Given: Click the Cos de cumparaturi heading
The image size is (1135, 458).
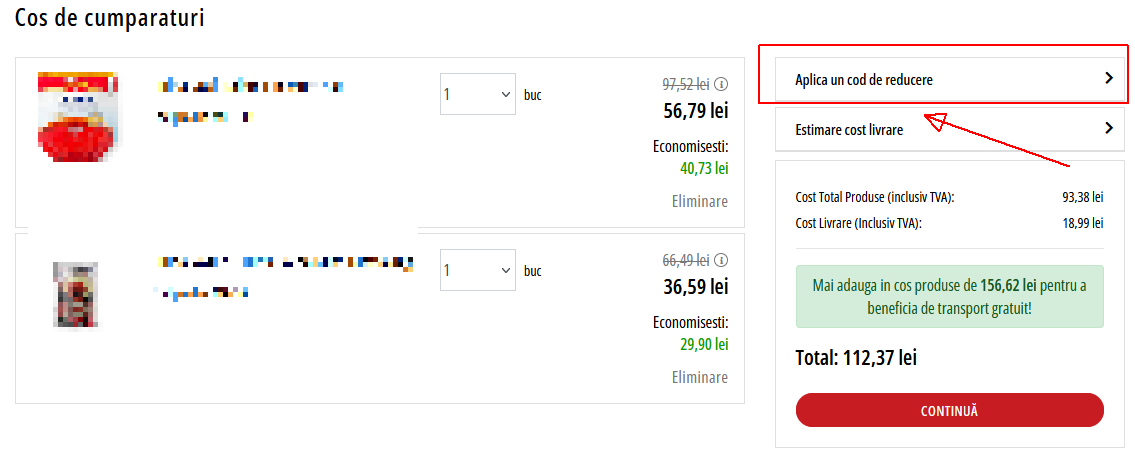Looking at the screenshot, I should tap(109, 18).
